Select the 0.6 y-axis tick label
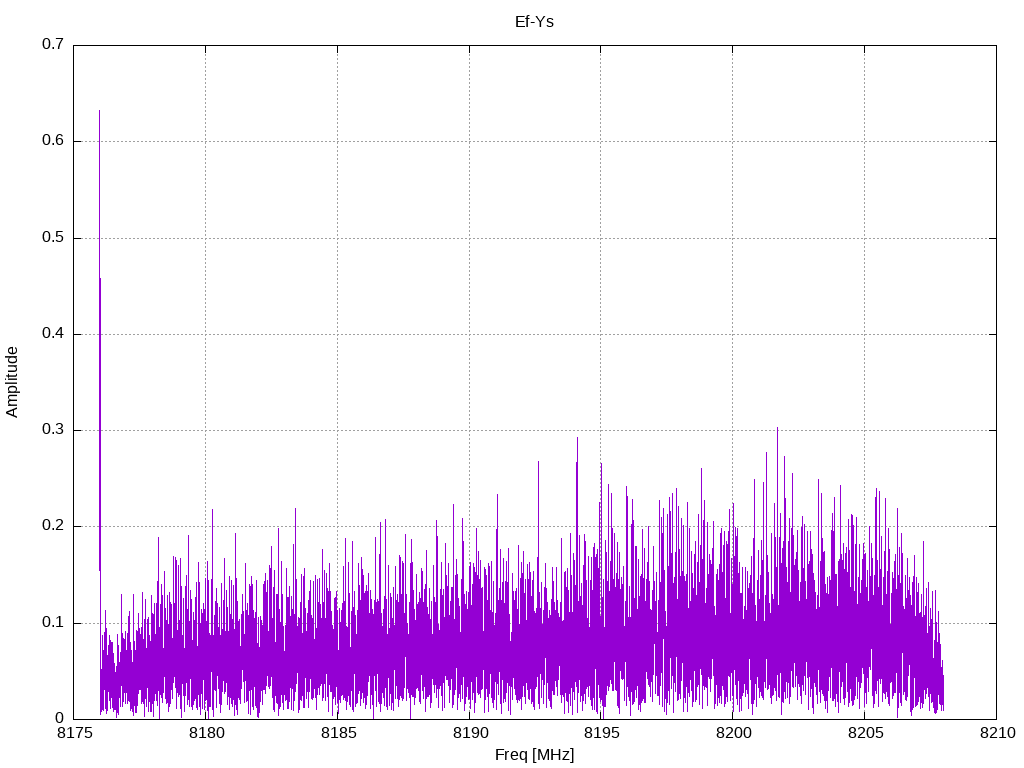The width and height of the screenshot is (1024, 768). pyautogui.click(x=53, y=141)
